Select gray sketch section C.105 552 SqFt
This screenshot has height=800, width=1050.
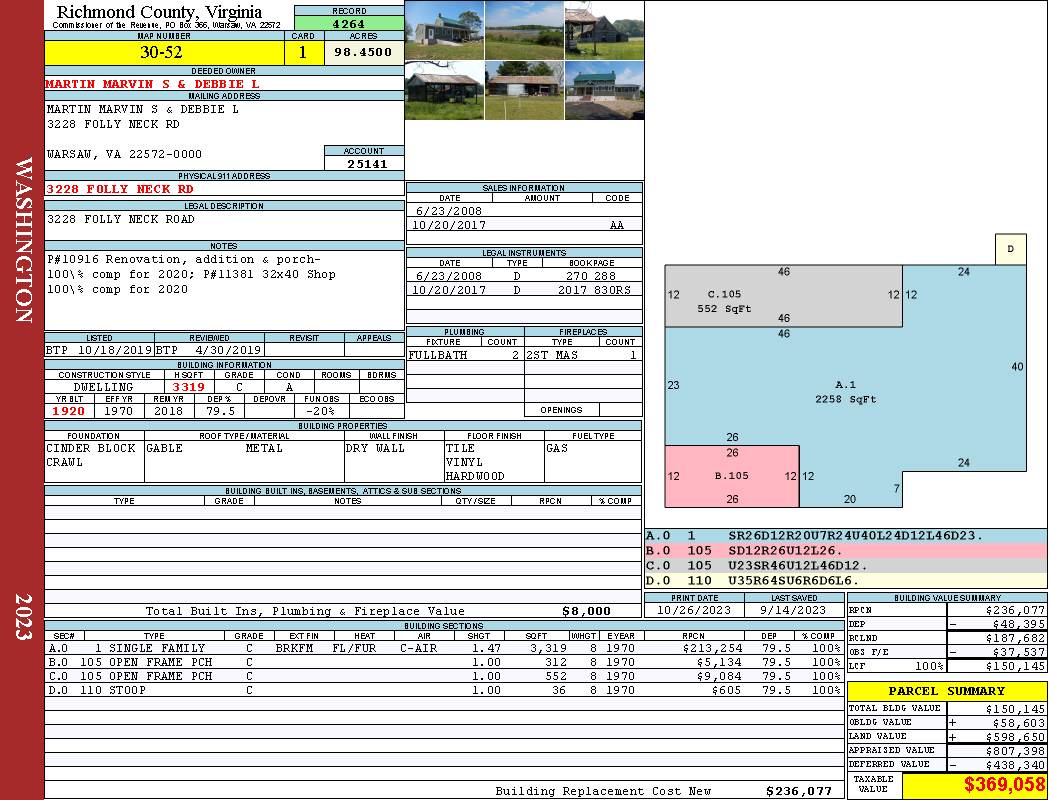pyautogui.click(x=783, y=296)
